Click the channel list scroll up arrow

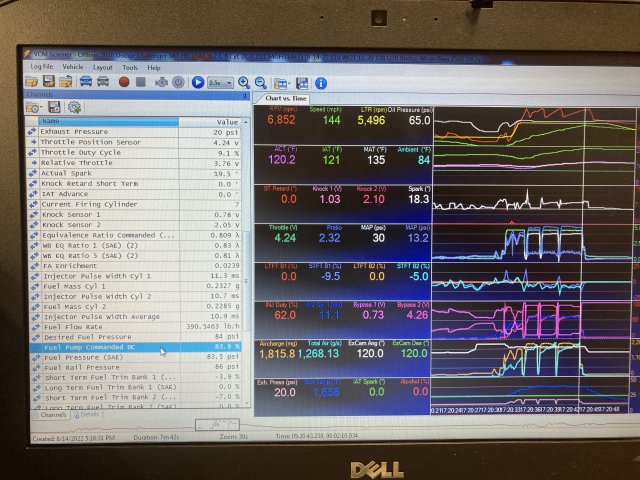pos(246,122)
